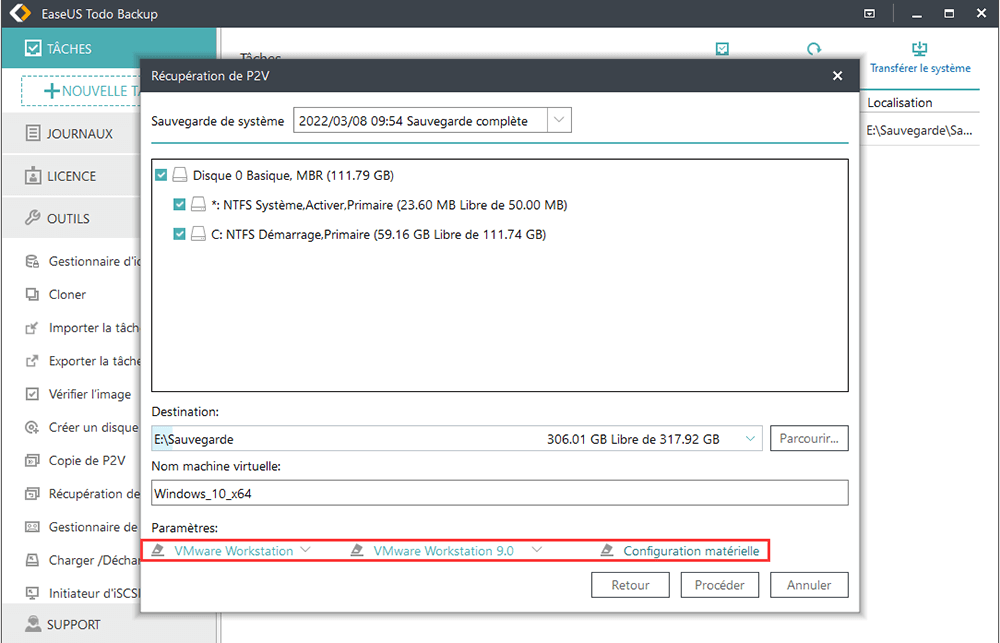Click the checklist toolbar icon at top
Image resolution: width=1000 pixels, height=643 pixels.
tap(722, 48)
